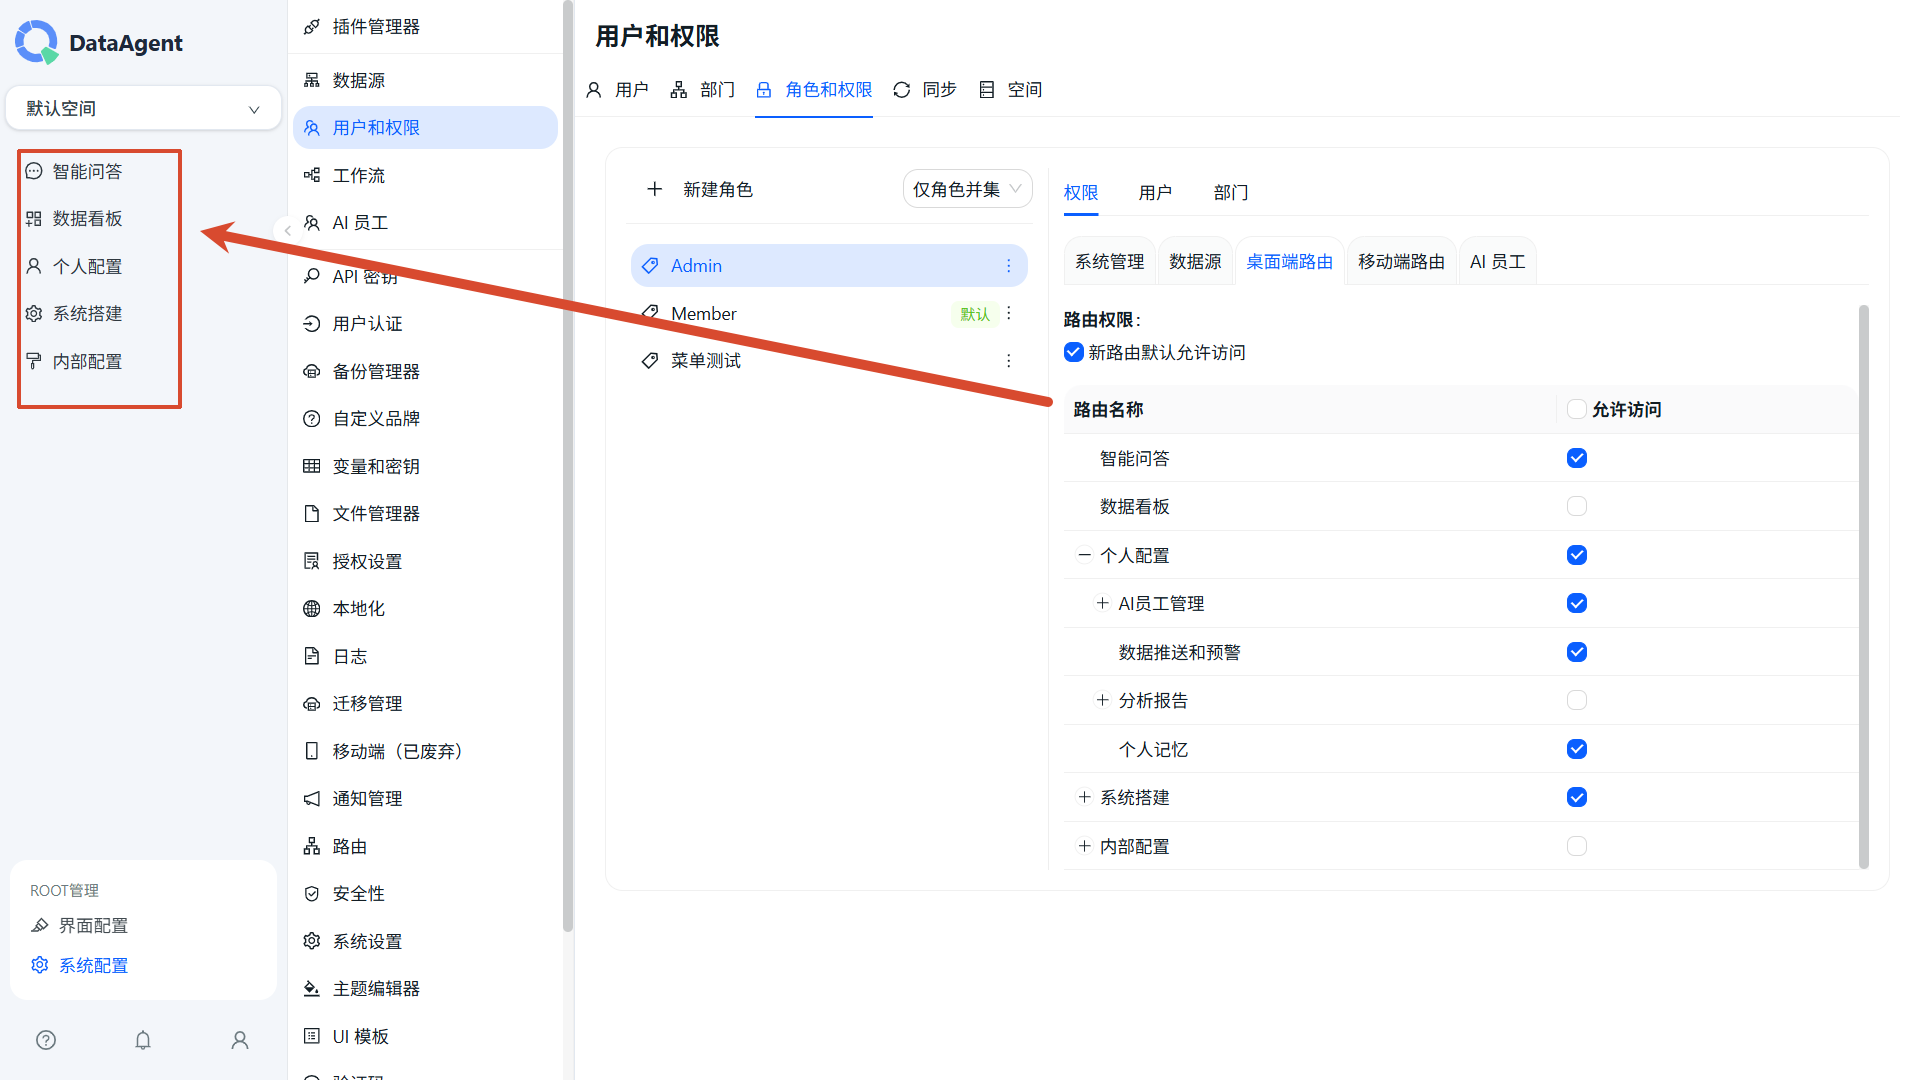1920x1080 pixels.
Task: Toggle 新路由默认允许访问 checkbox
Action: (1074, 352)
